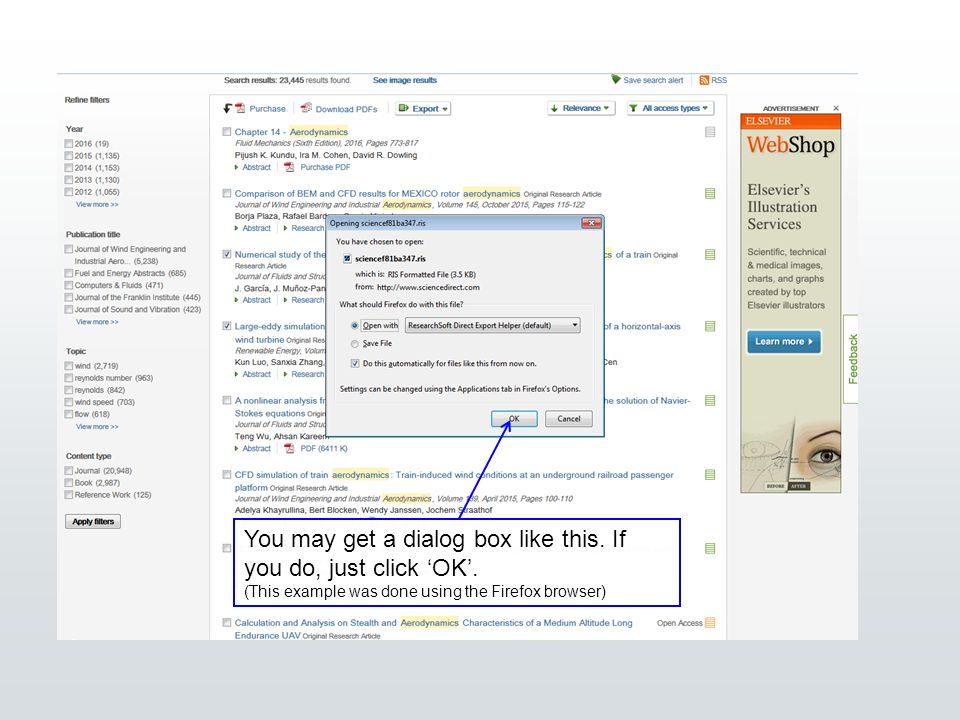The height and width of the screenshot is (720, 960).
Task: Check the Book content type filter
Action: pyautogui.click(x=69, y=482)
